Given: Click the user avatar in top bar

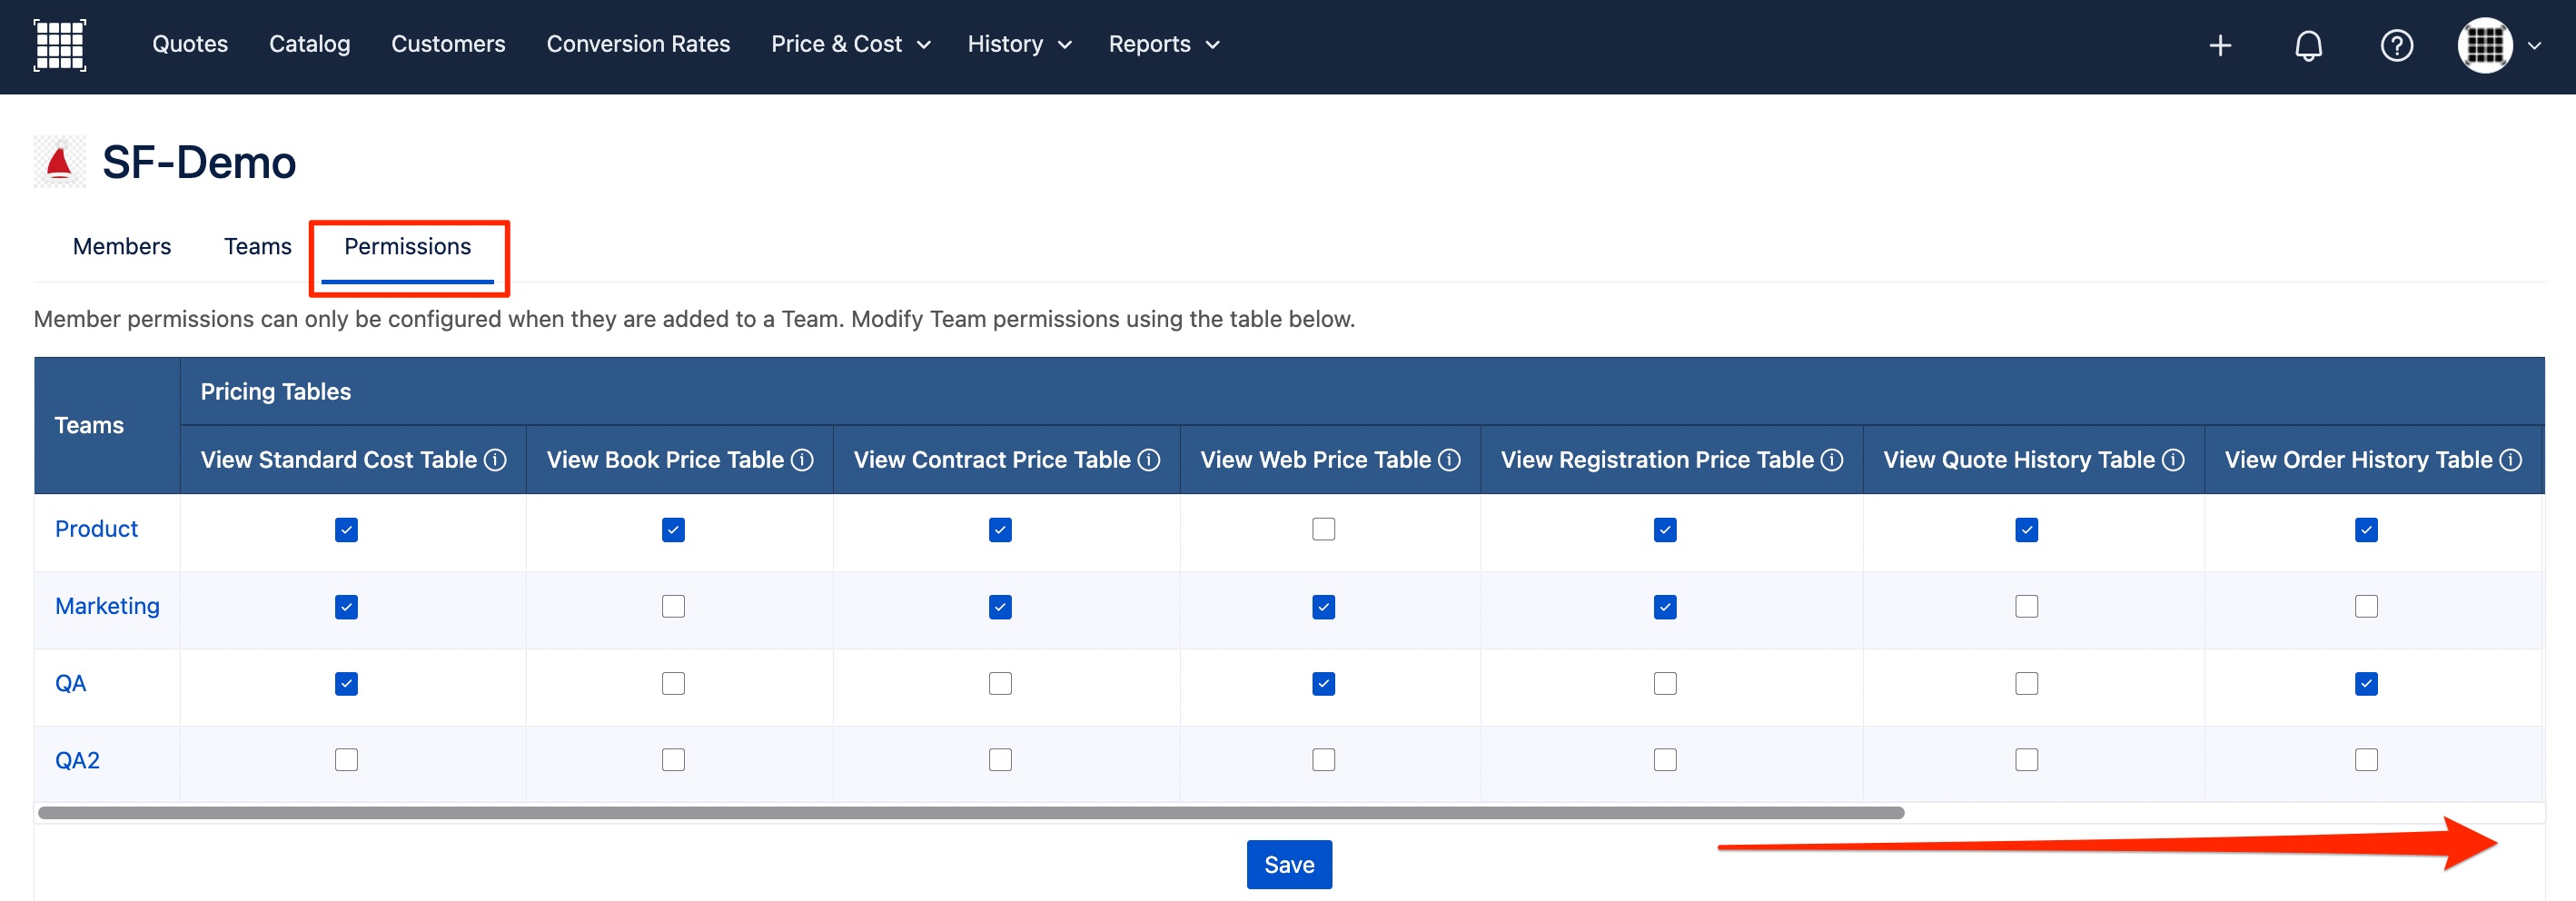Looking at the screenshot, I should [x=2485, y=45].
